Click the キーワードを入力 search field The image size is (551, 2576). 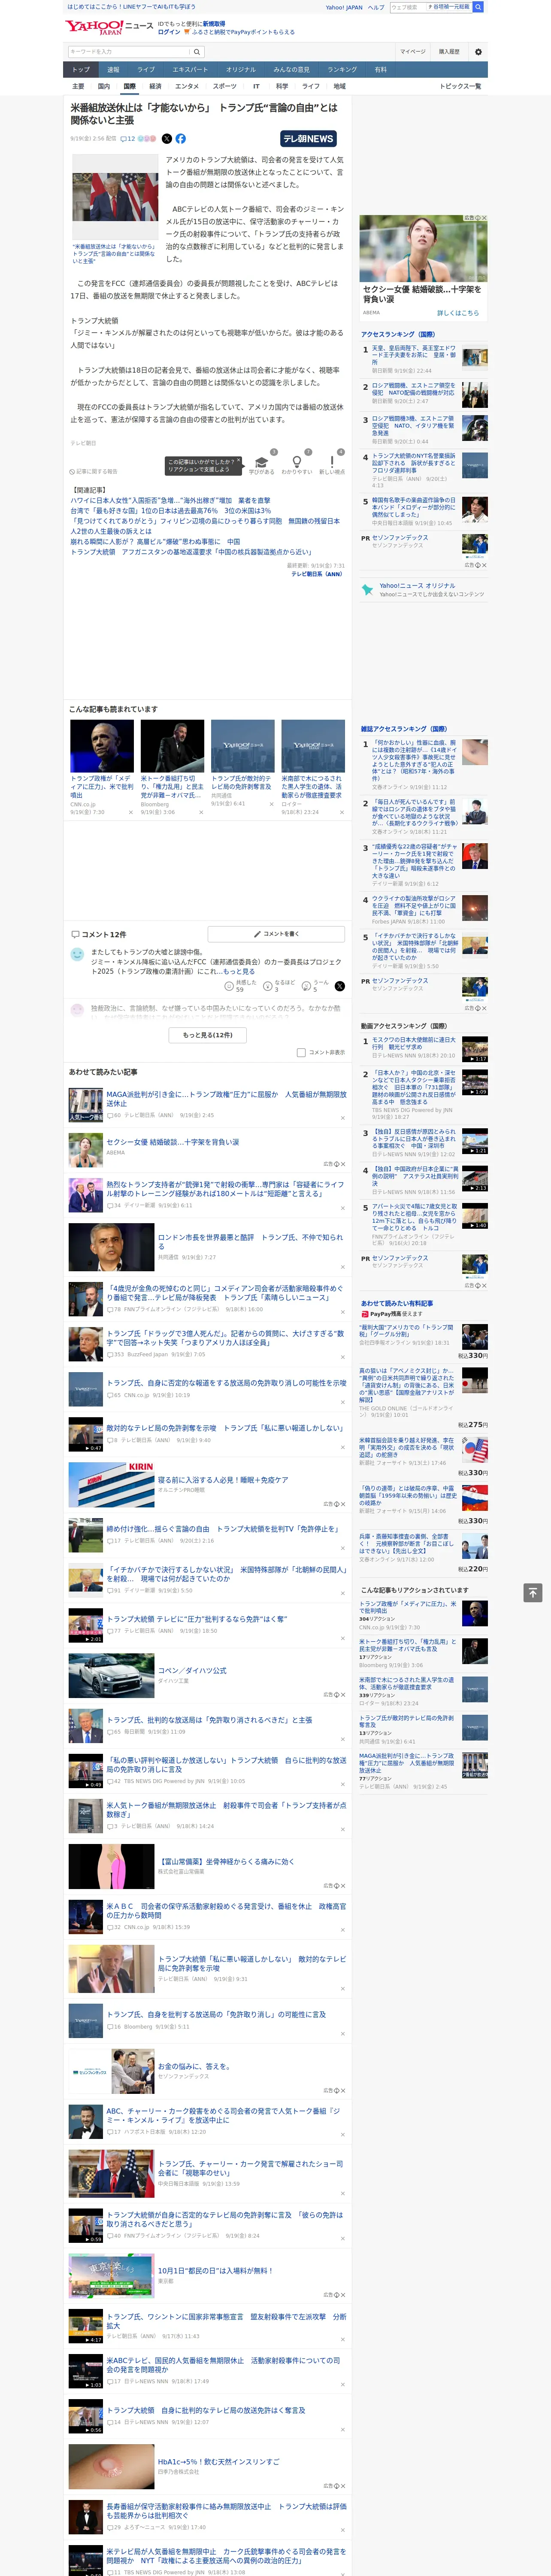(x=129, y=51)
